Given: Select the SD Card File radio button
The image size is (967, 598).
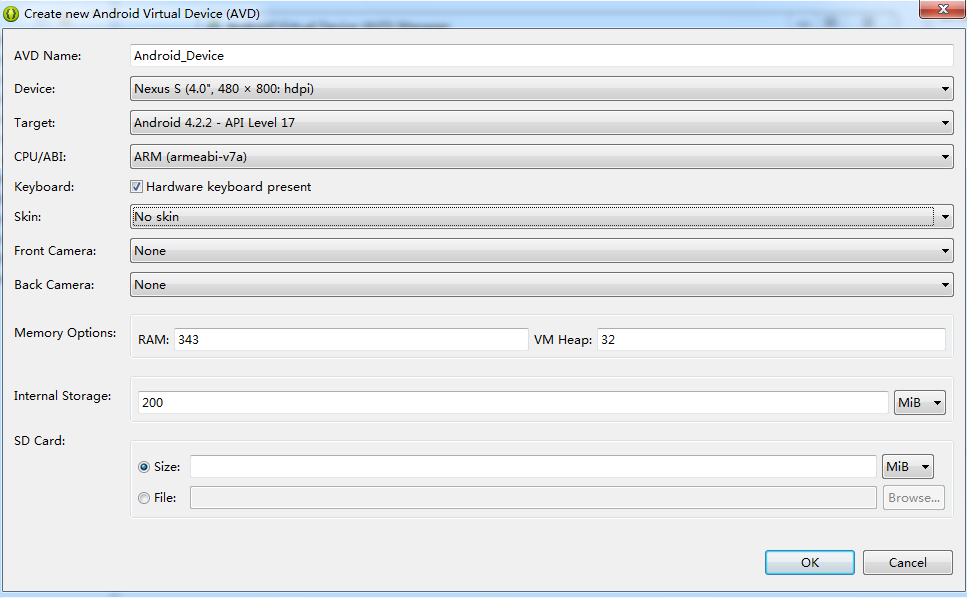Looking at the screenshot, I should (x=144, y=498).
